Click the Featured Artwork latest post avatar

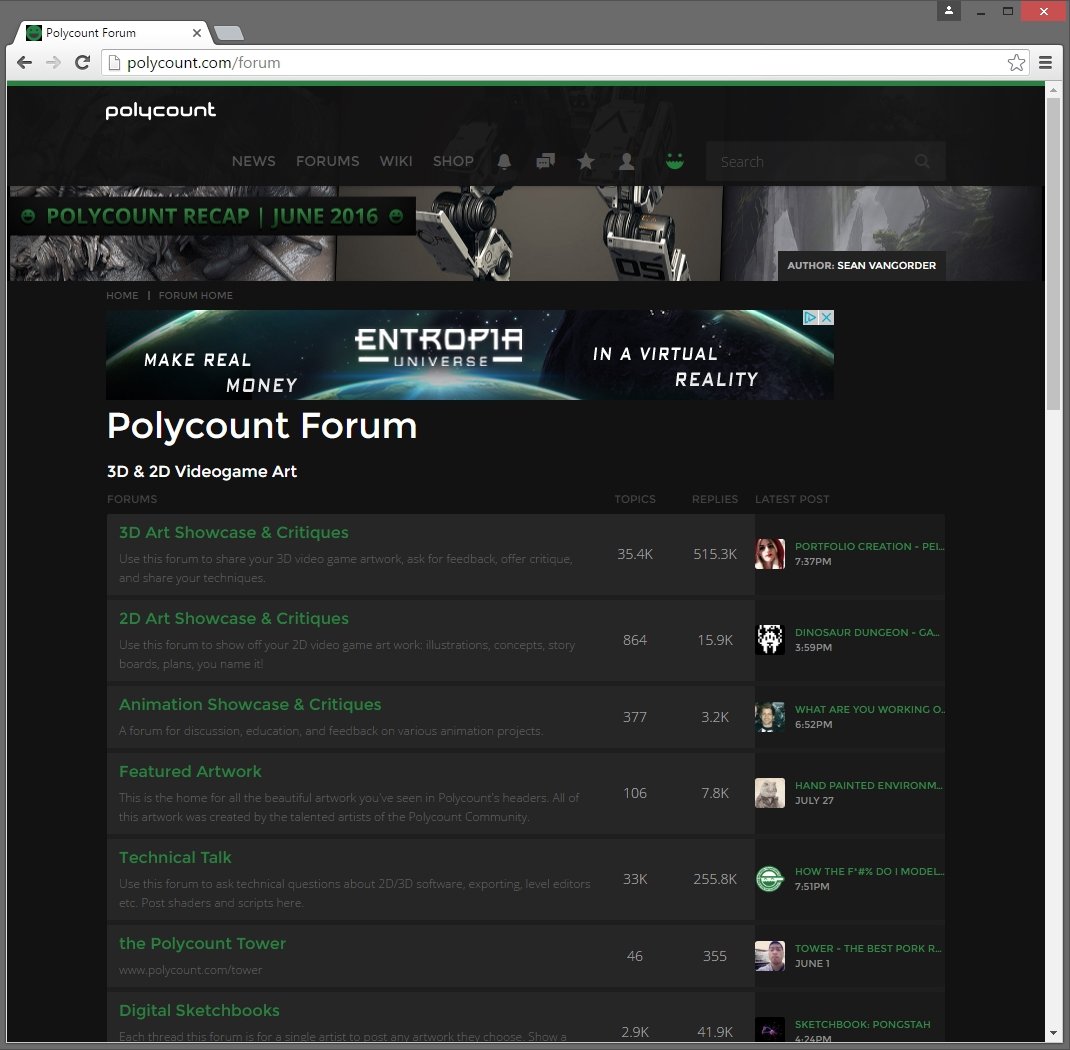pos(770,793)
